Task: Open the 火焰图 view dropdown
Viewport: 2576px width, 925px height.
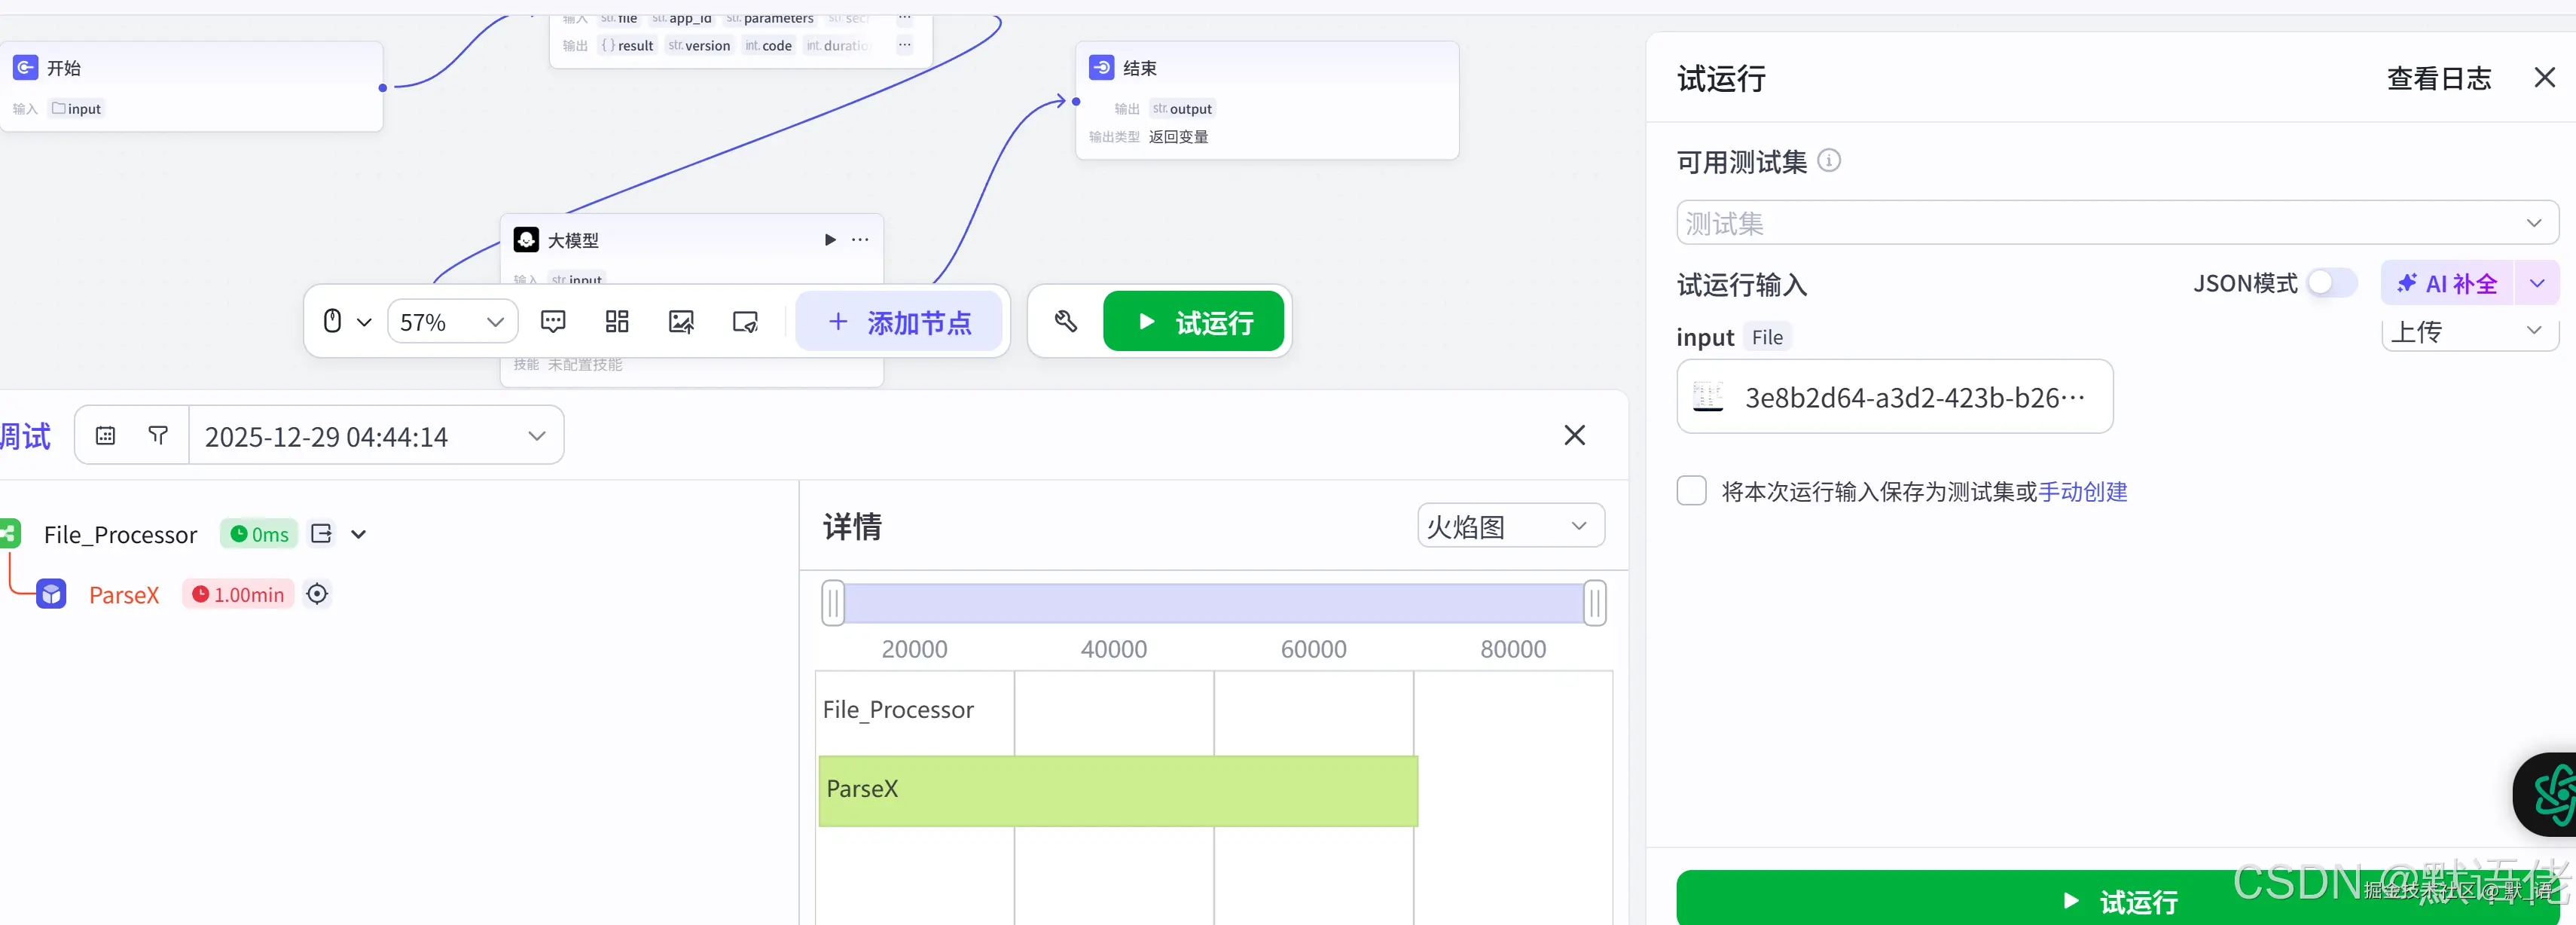Action: click(1509, 526)
